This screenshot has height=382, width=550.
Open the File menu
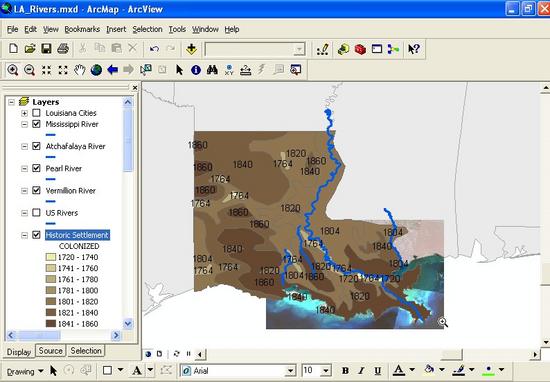[12, 29]
